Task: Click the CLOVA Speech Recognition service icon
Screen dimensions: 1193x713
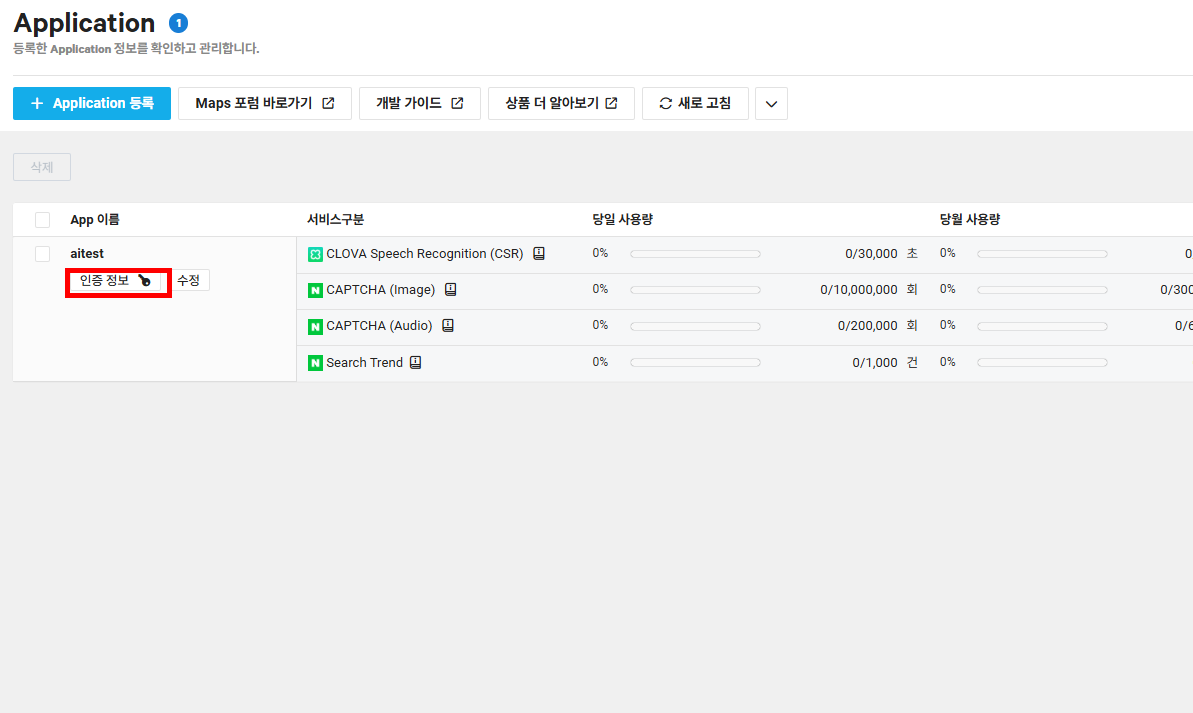Action: (x=315, y=254)
